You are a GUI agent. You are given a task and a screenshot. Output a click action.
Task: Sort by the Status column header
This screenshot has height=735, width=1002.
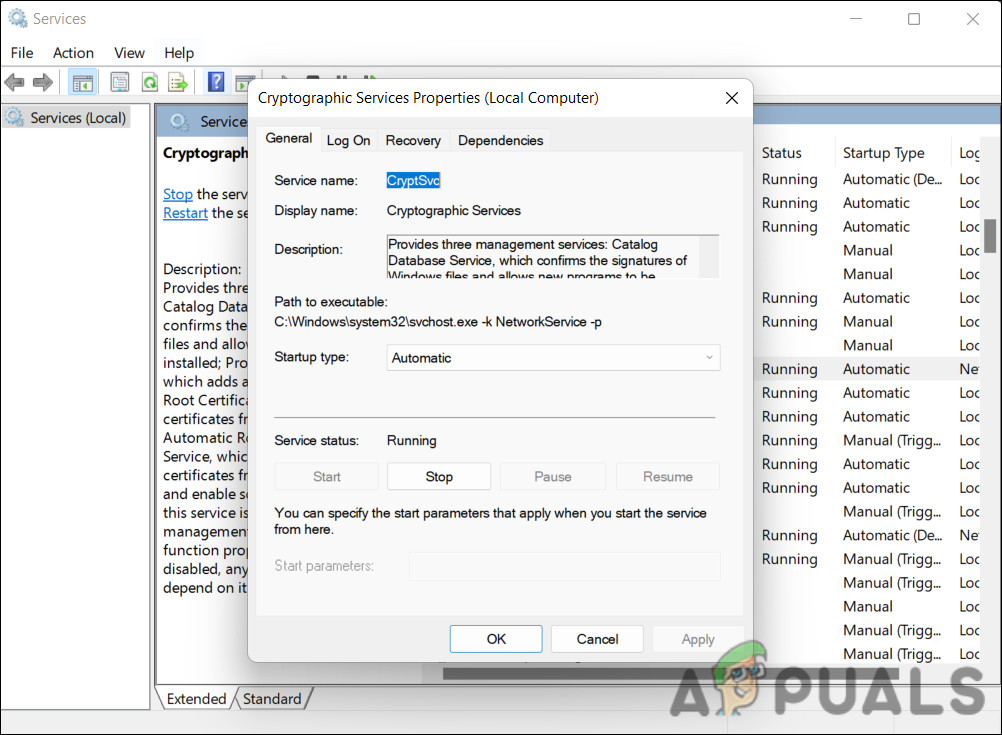point(781,153)
